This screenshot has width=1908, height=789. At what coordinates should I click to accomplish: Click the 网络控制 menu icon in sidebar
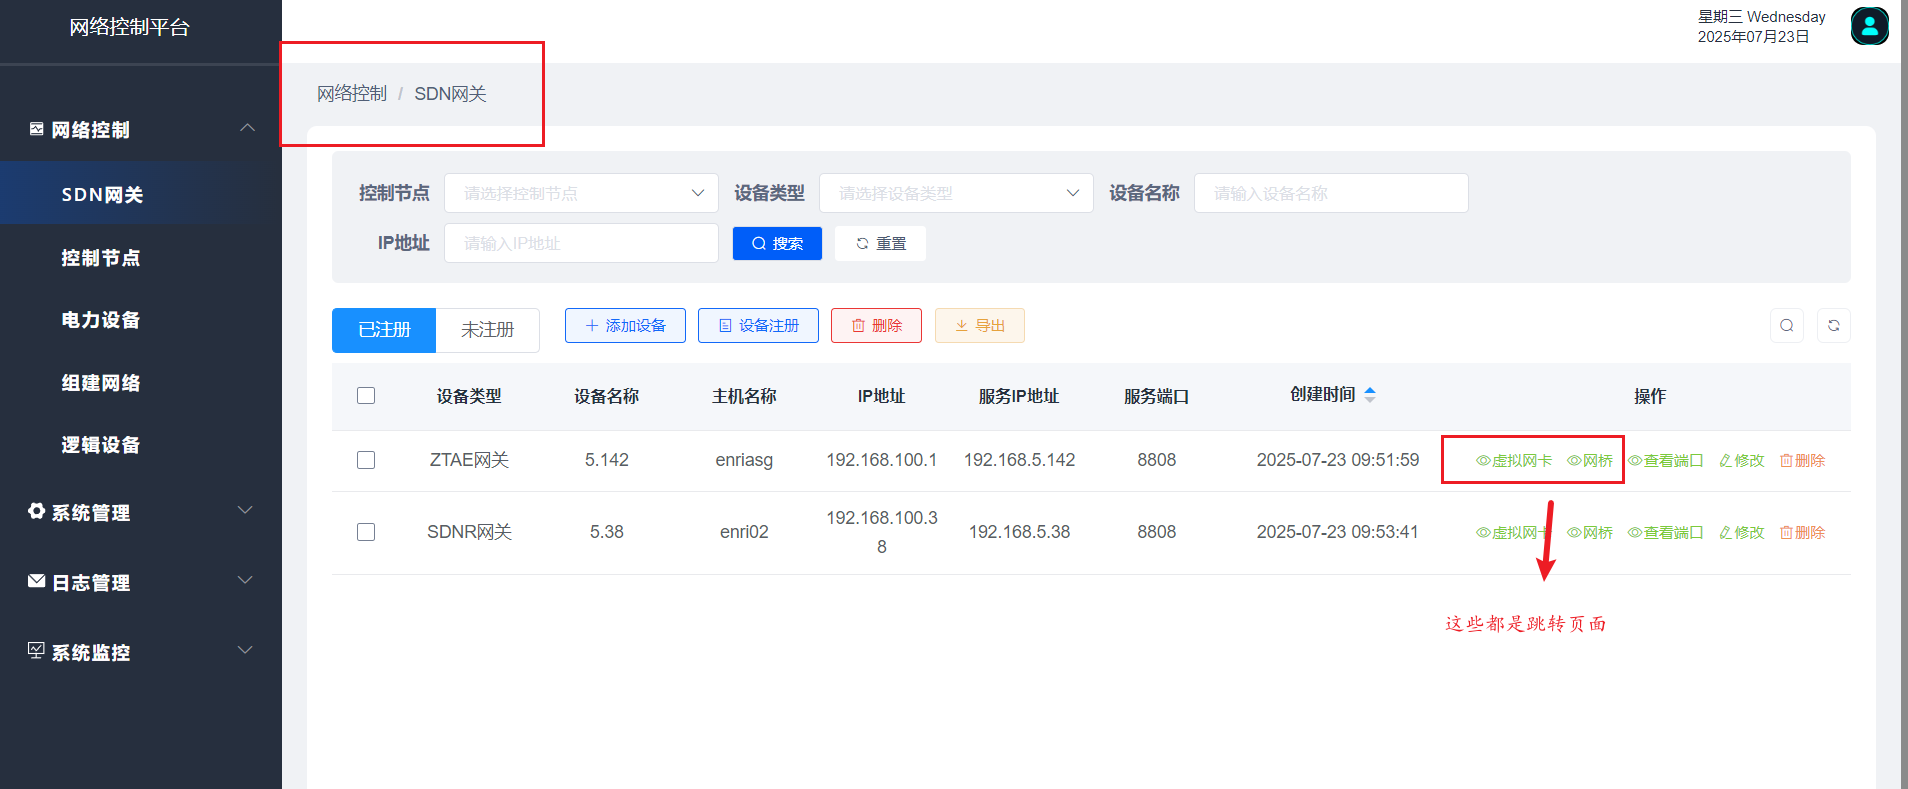click(x=37, y=129)
